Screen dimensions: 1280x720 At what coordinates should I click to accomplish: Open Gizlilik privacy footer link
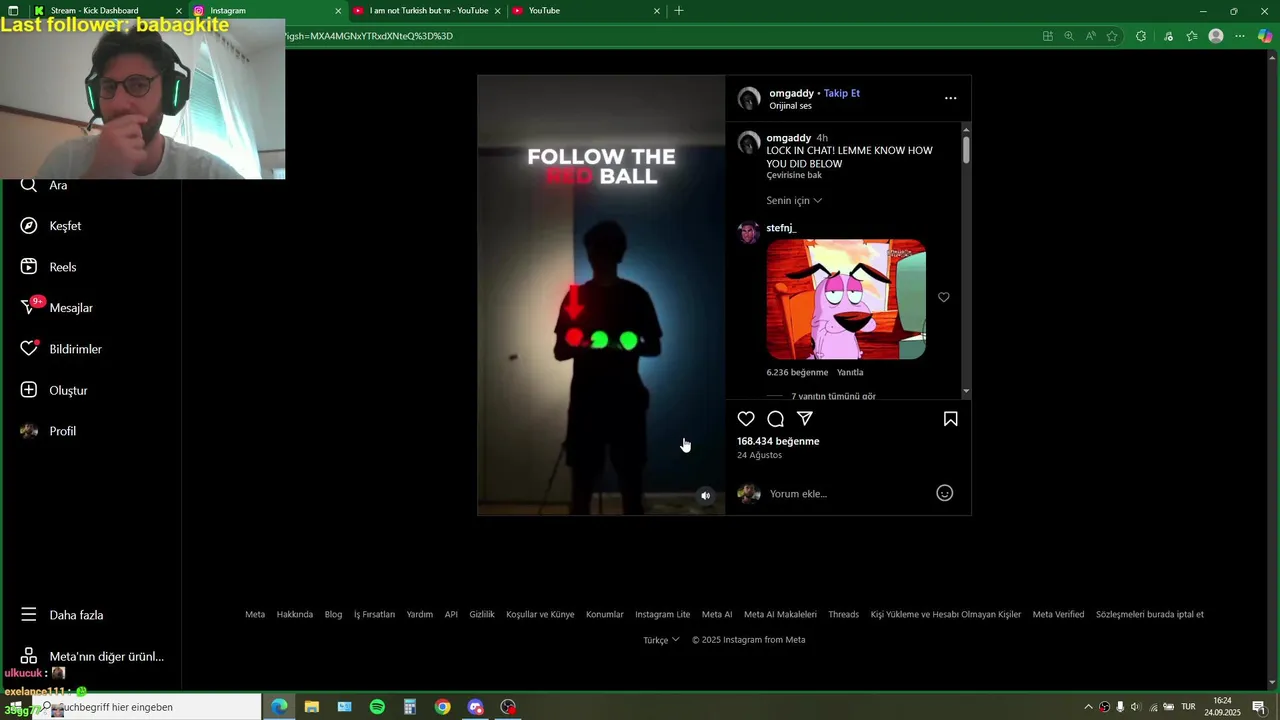[x=482, y=614]
